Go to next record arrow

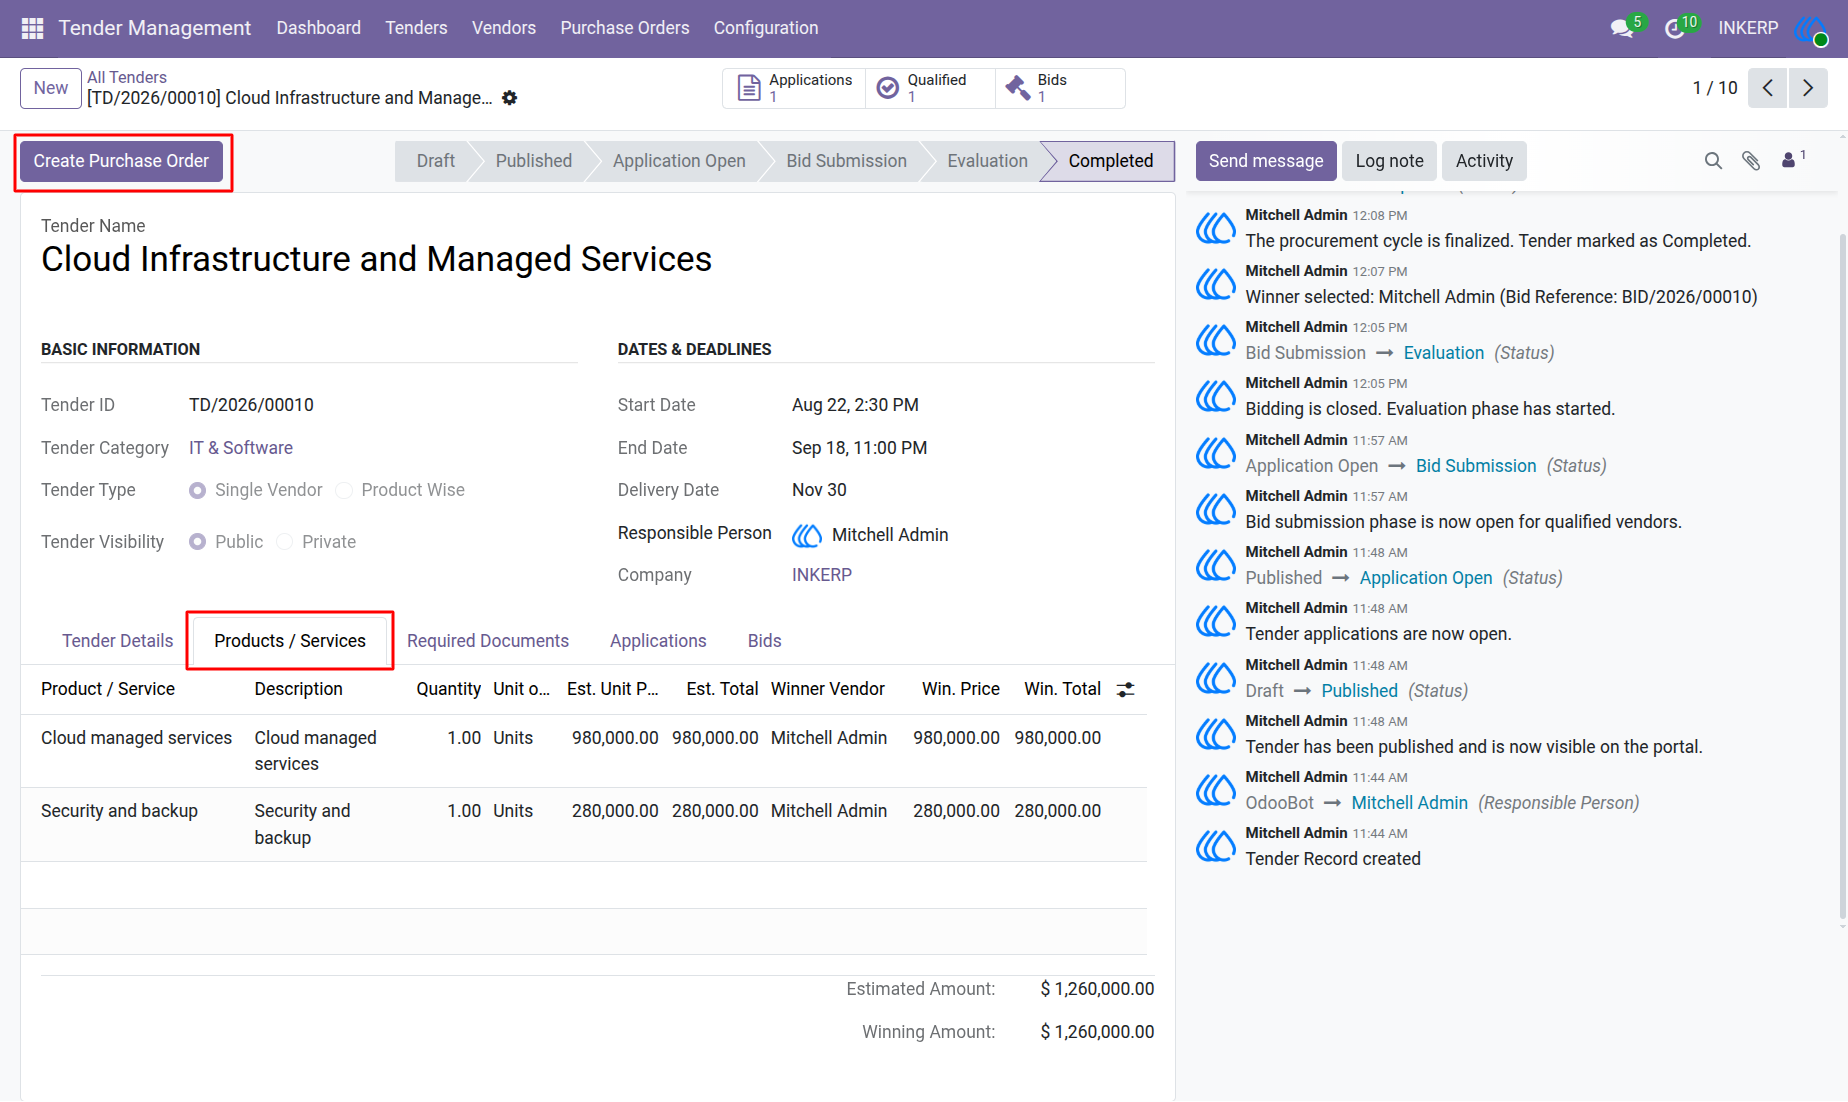[x=1808, y=88]
